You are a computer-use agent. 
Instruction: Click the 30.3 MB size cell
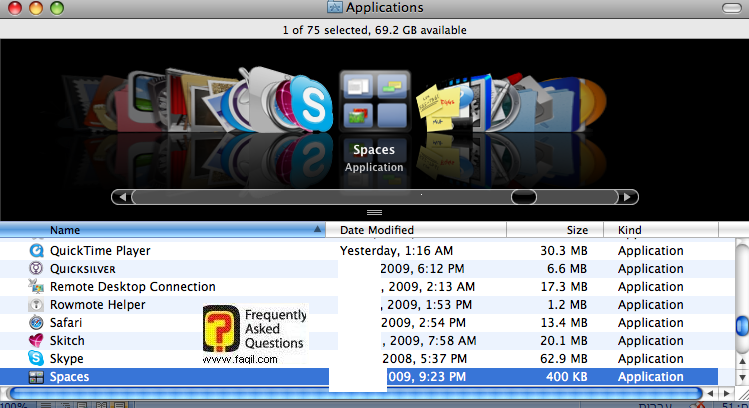coord(564,250)
